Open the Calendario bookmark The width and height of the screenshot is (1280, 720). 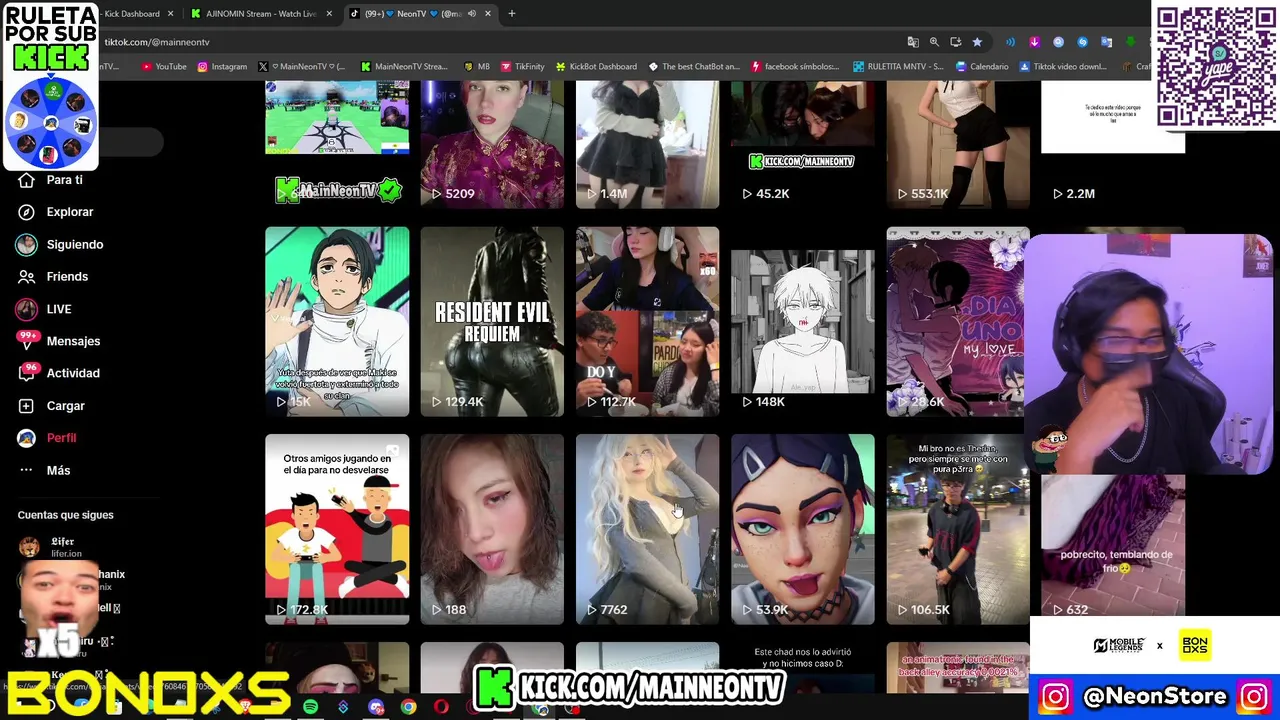click(x=982, y=67)
